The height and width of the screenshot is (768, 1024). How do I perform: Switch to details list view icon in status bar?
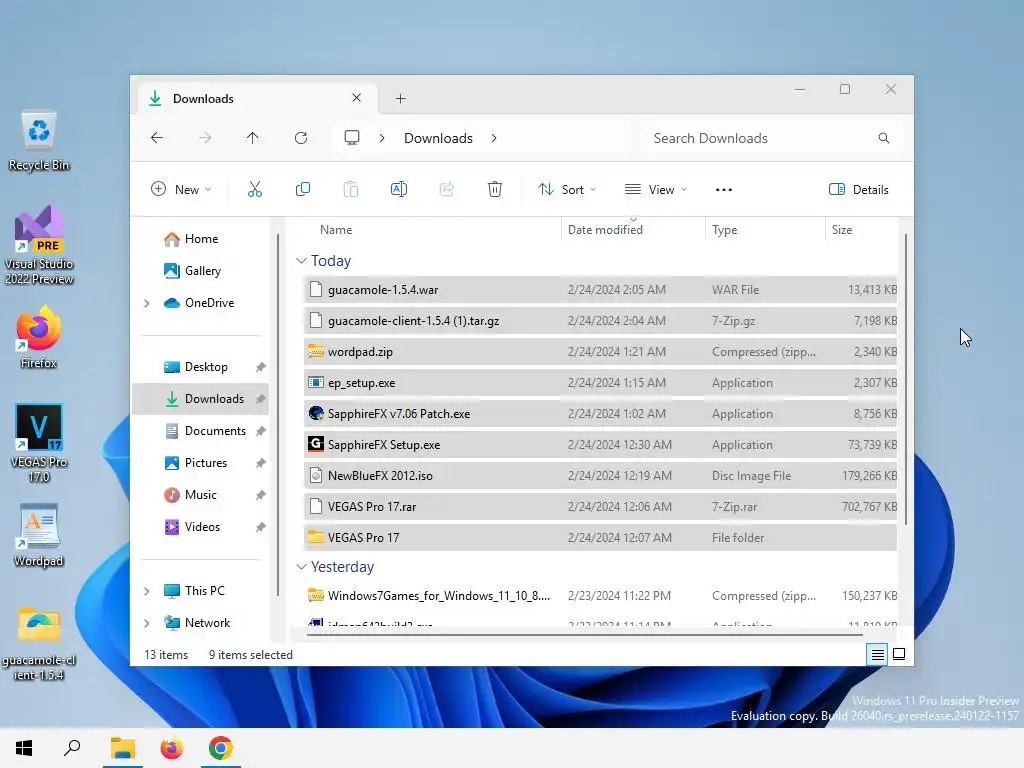click(x=878, y=654)
